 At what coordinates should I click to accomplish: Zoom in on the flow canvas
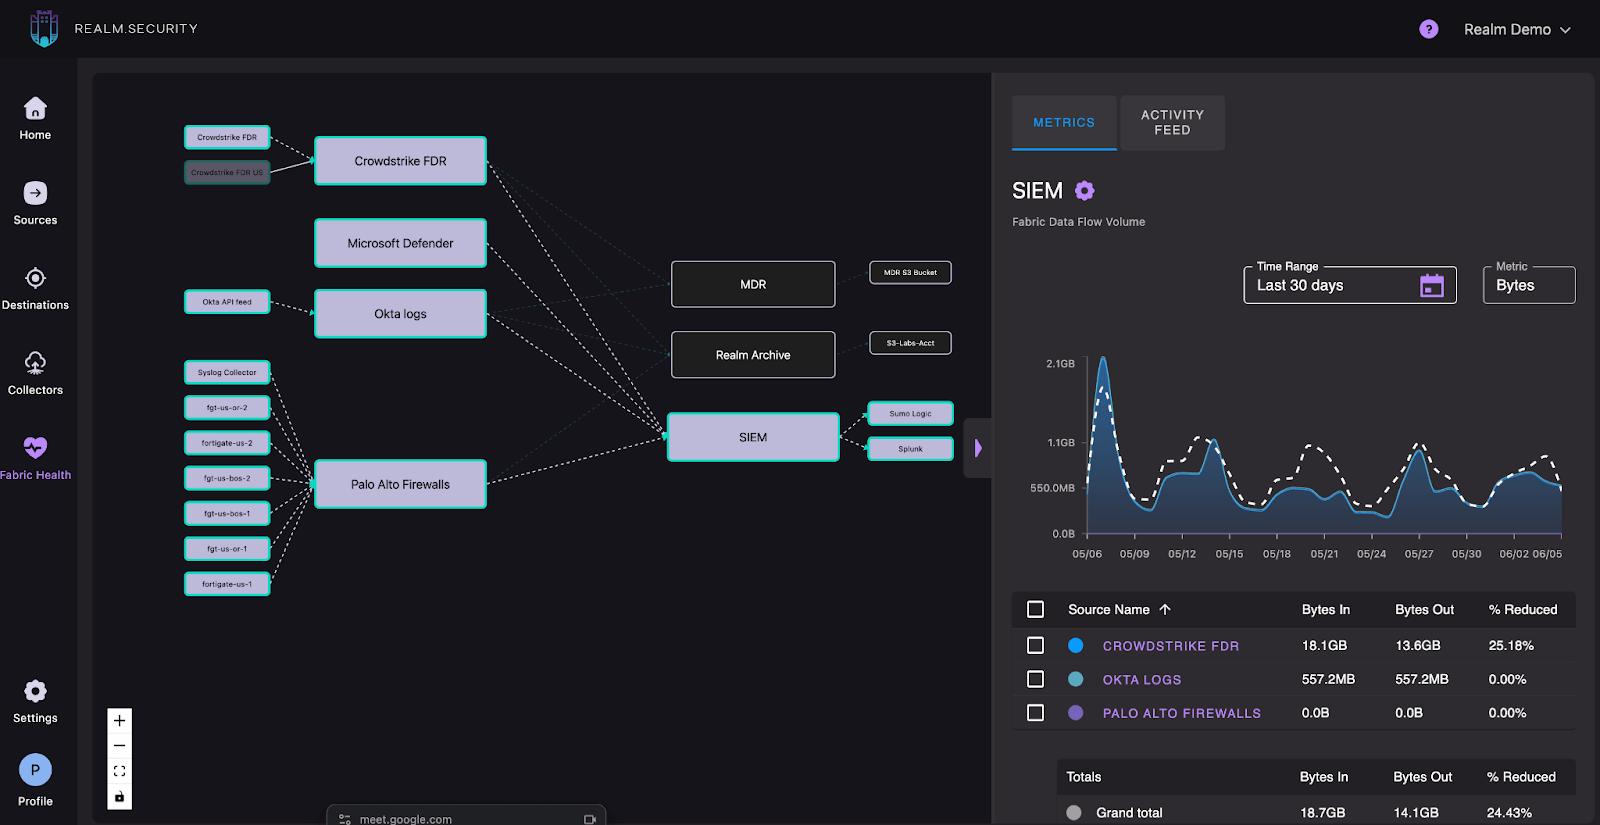[x=119, y=720]
